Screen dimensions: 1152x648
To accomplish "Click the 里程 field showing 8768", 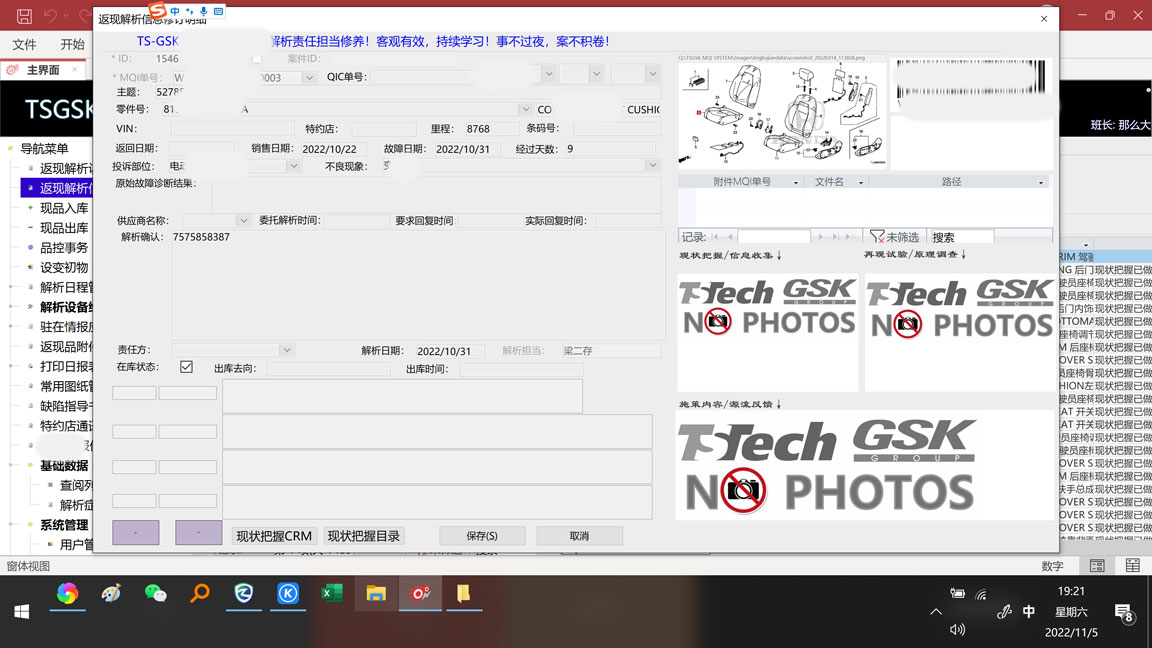I will [490, 129].
